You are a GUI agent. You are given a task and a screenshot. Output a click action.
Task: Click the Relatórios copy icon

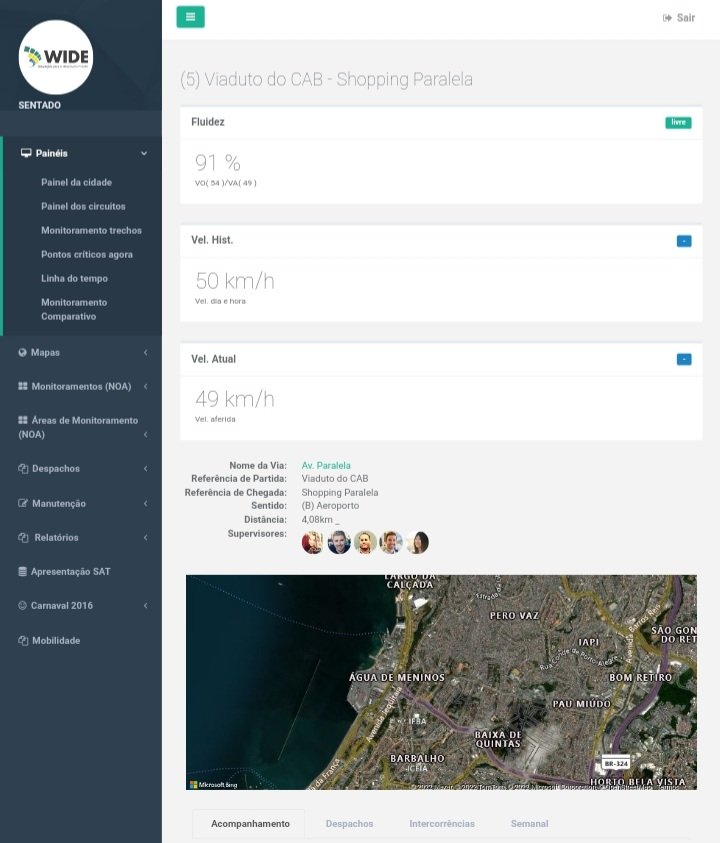coord(23,537)
